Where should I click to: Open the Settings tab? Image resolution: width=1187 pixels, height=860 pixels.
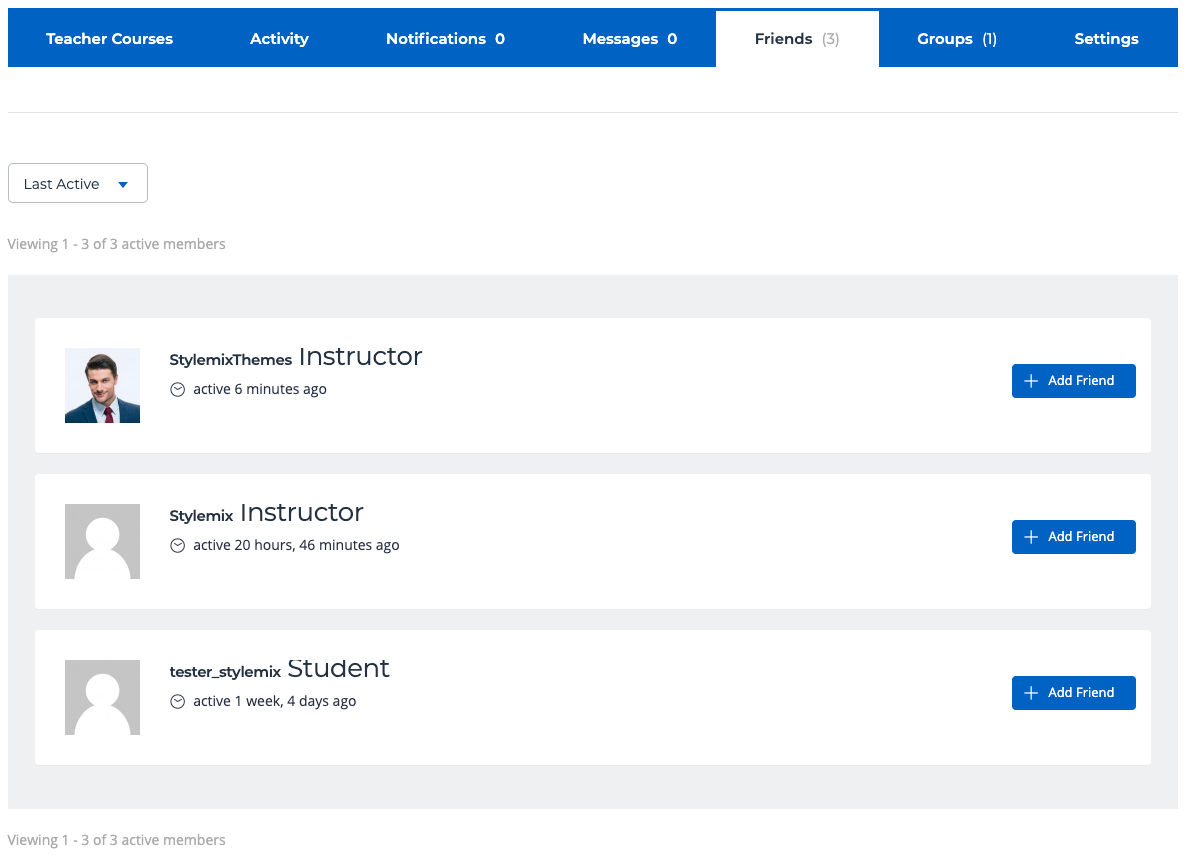tap(1106, 39)
